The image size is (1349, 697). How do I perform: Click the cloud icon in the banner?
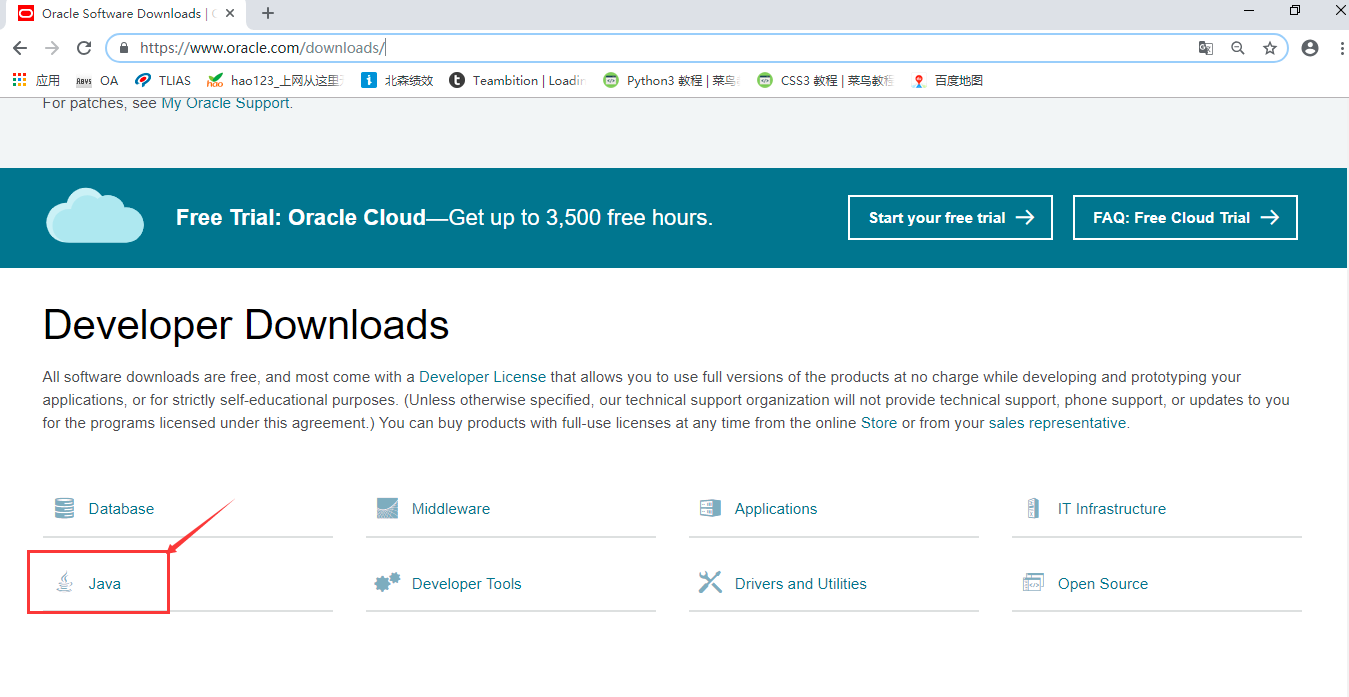pyautogui.click(x=95, y=215)
